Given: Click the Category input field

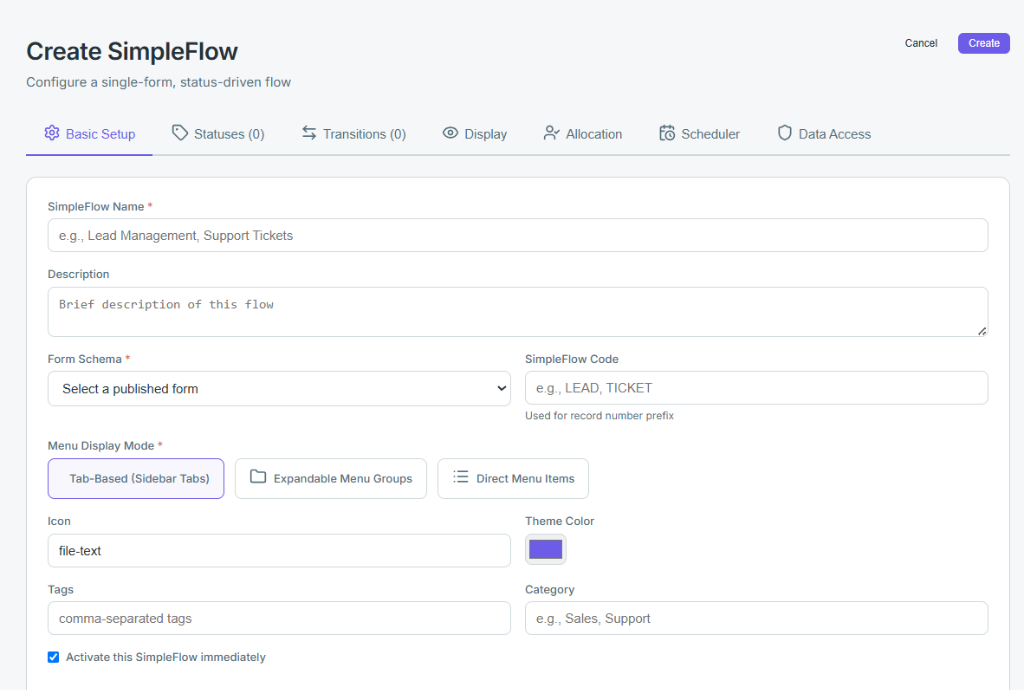Looking at the screenshot, I should (756, 618).
